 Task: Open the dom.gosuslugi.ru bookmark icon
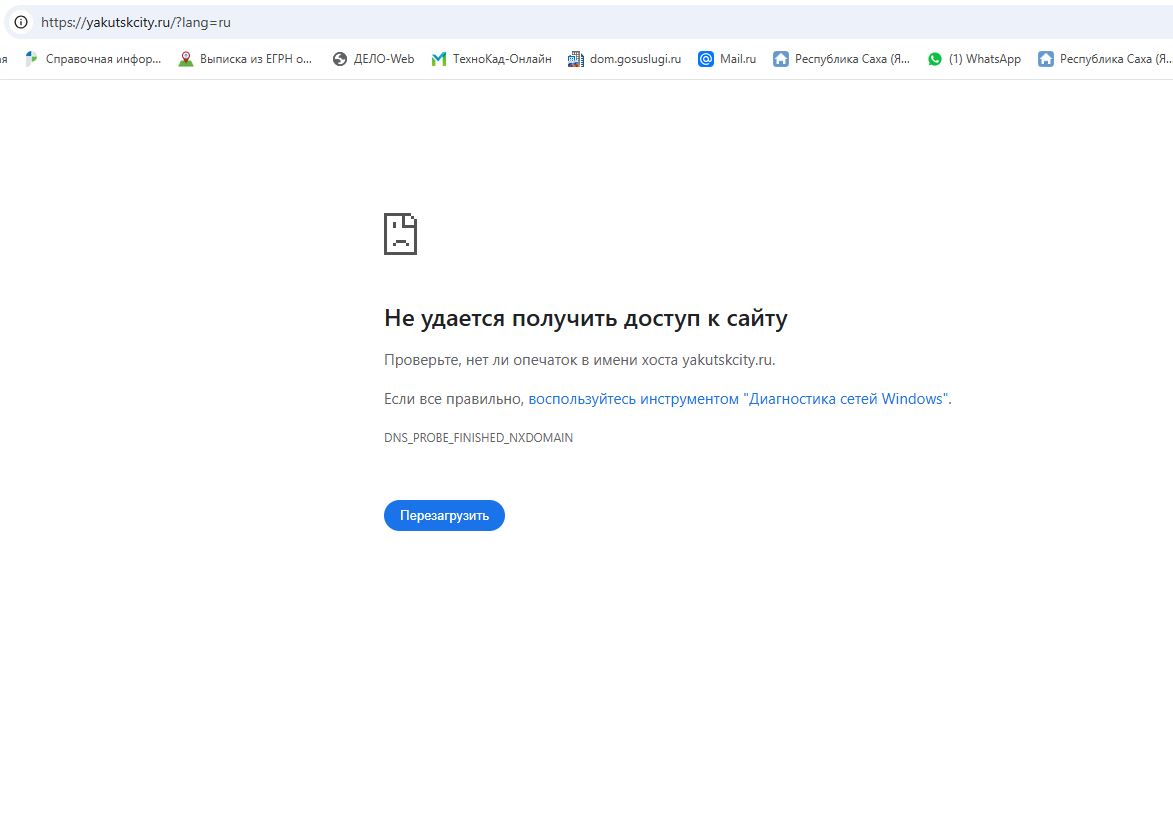575,59
